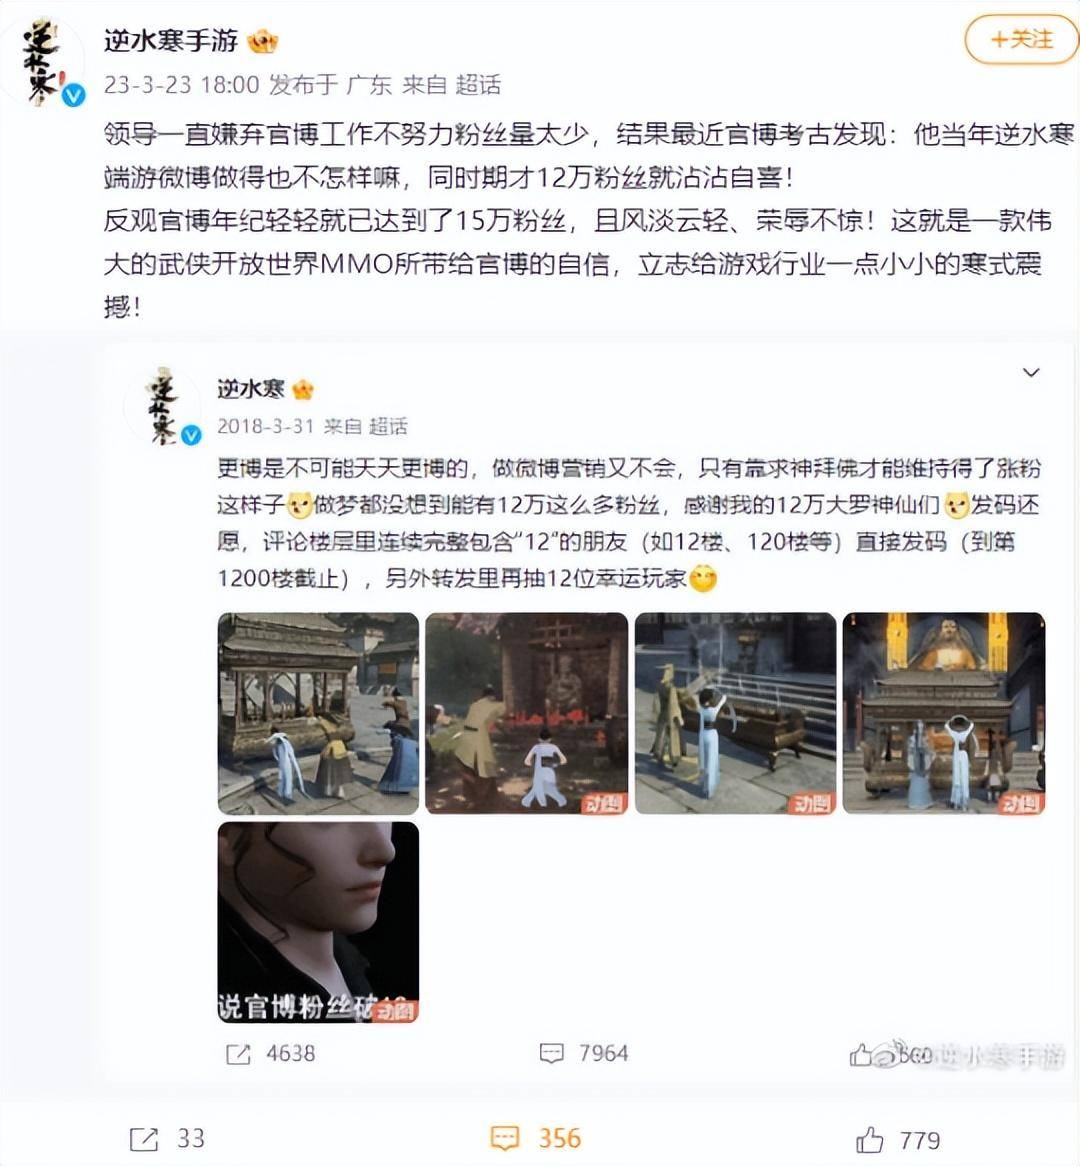The image size is (1080, 1166).
Task: Open second GIF of kneeling character
Action: click(x=527, y=713)
